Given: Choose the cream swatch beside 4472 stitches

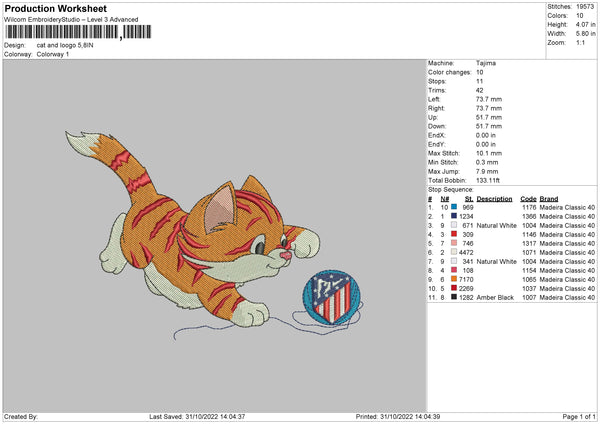Looking at the screenshot, I should tap(454, 252).
